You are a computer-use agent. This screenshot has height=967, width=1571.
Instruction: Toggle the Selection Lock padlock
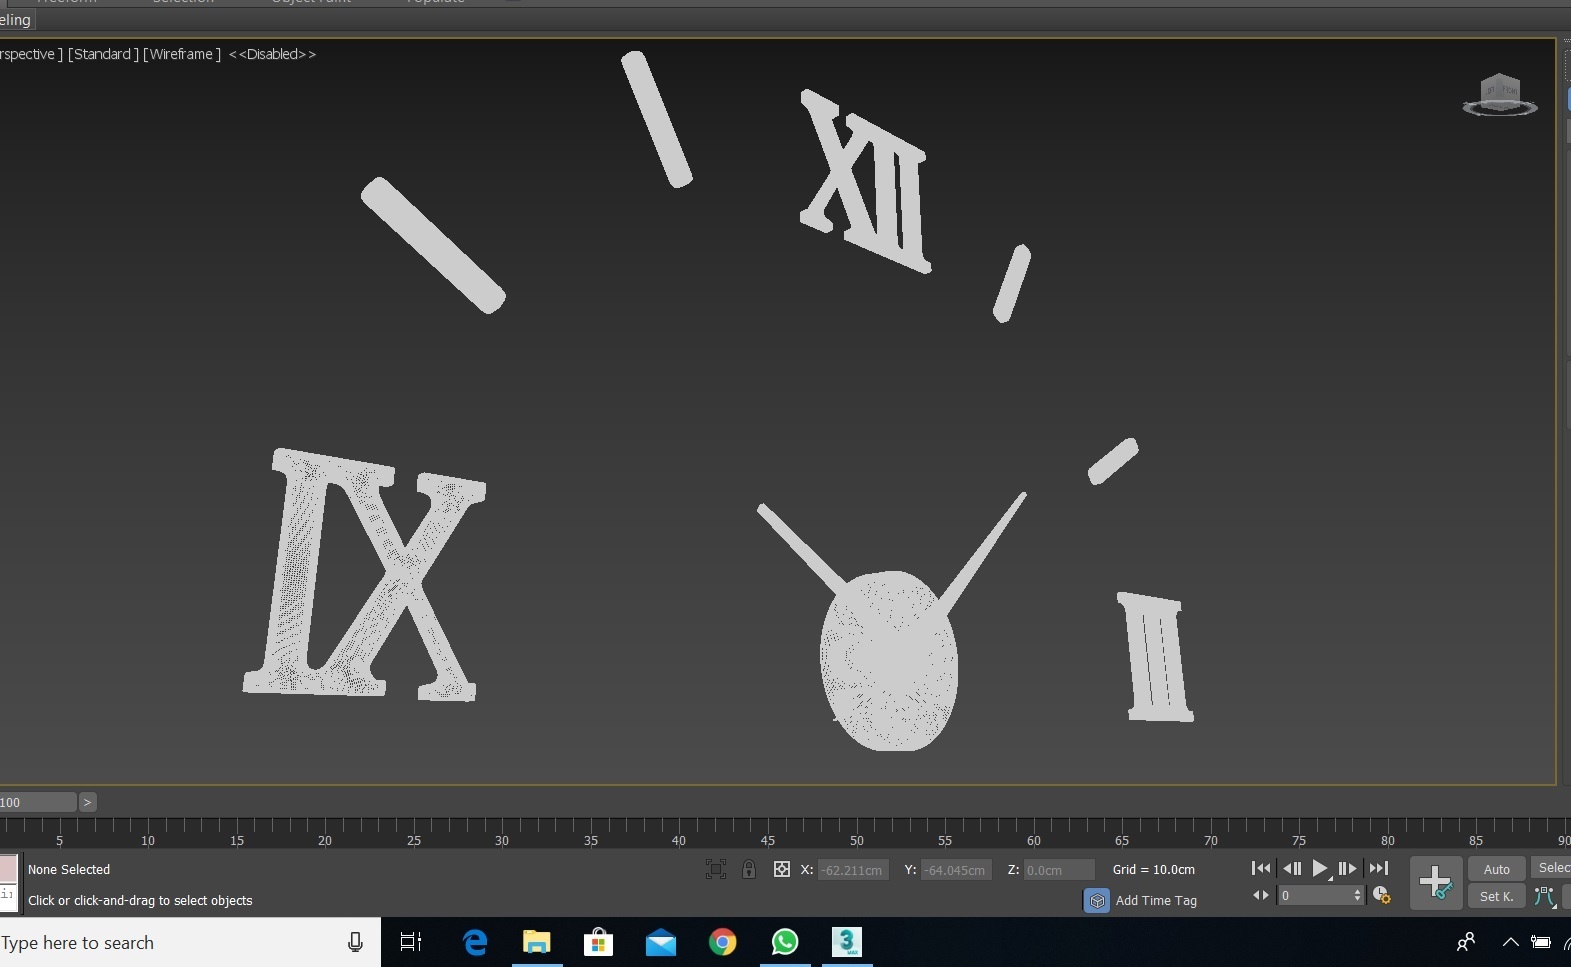[x=749, y=869]
